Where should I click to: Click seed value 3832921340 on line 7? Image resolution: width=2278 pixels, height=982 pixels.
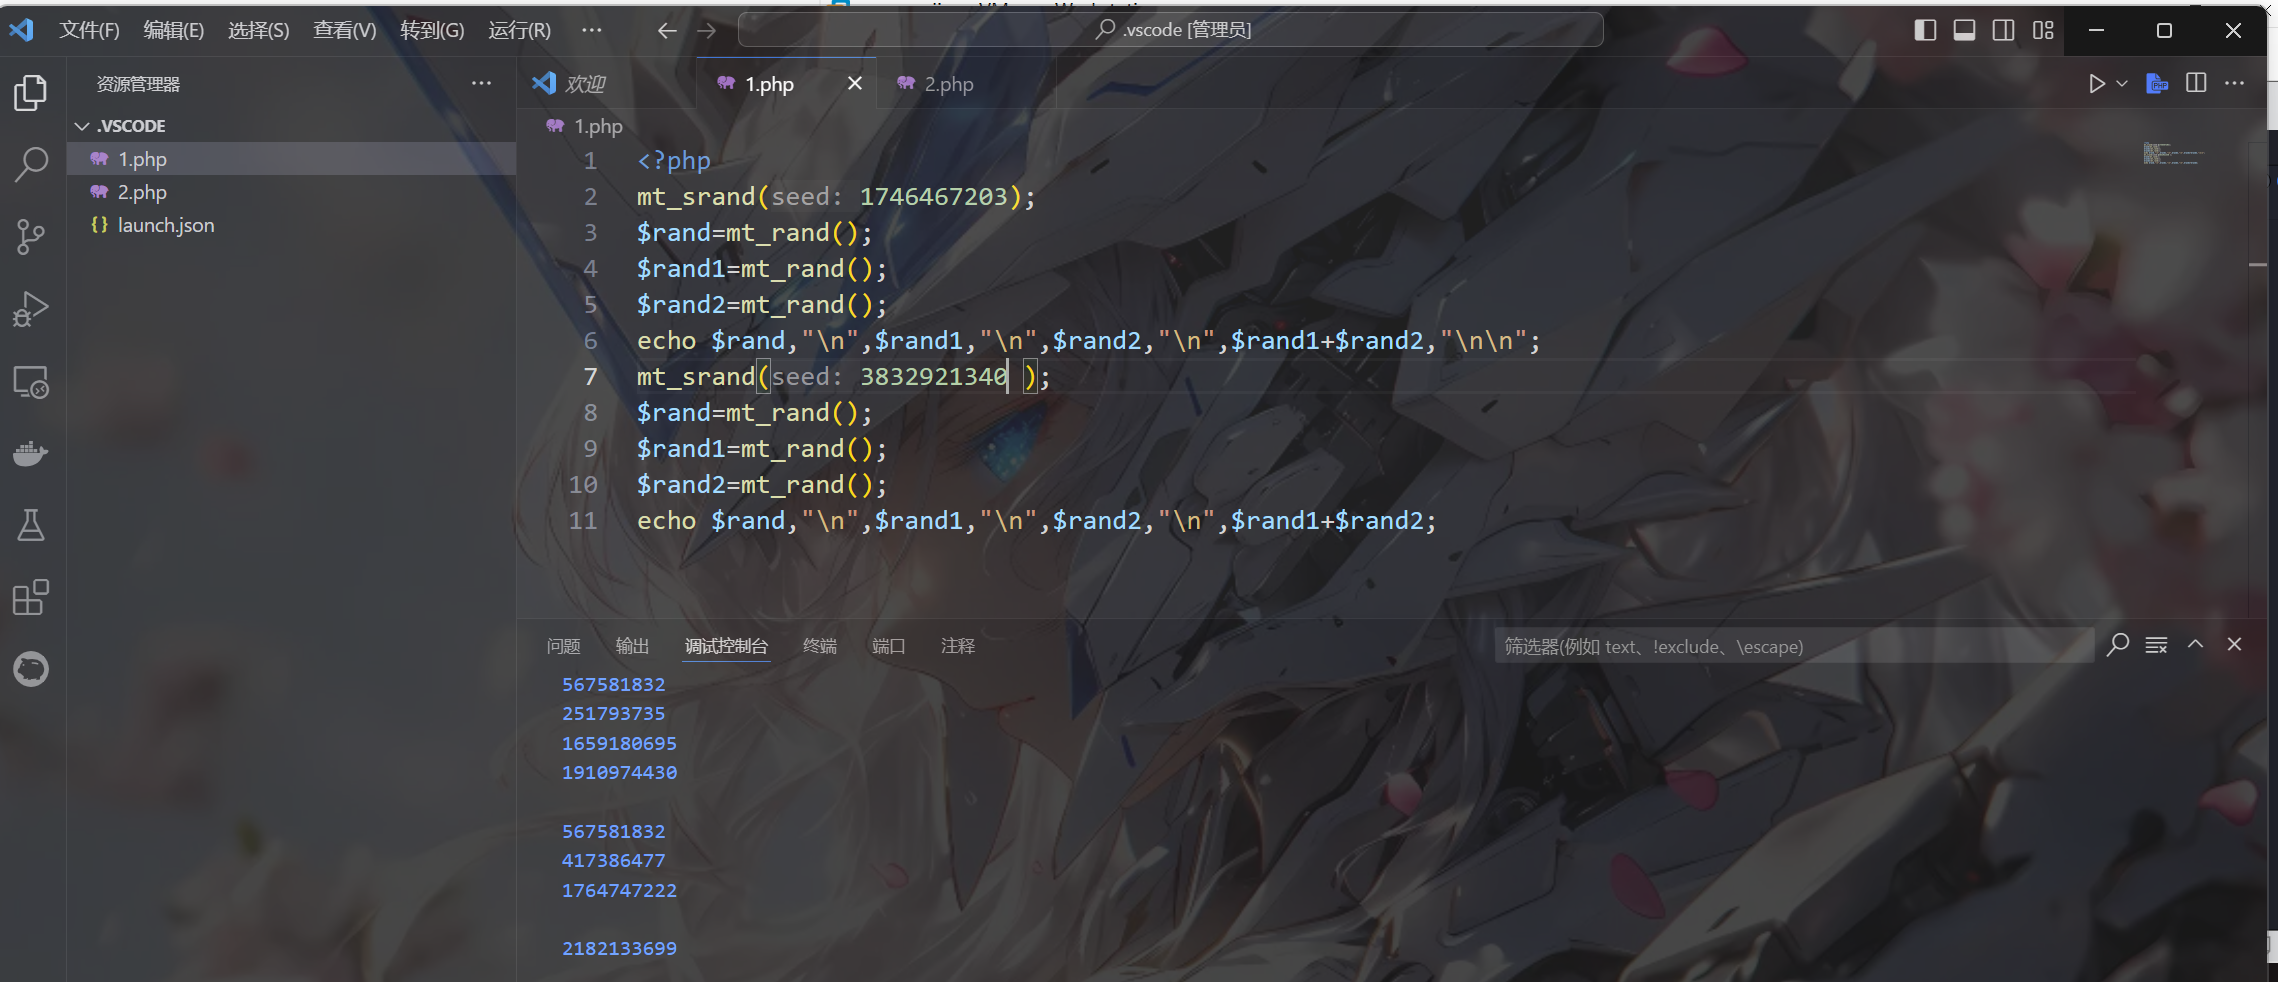(934, 377)
